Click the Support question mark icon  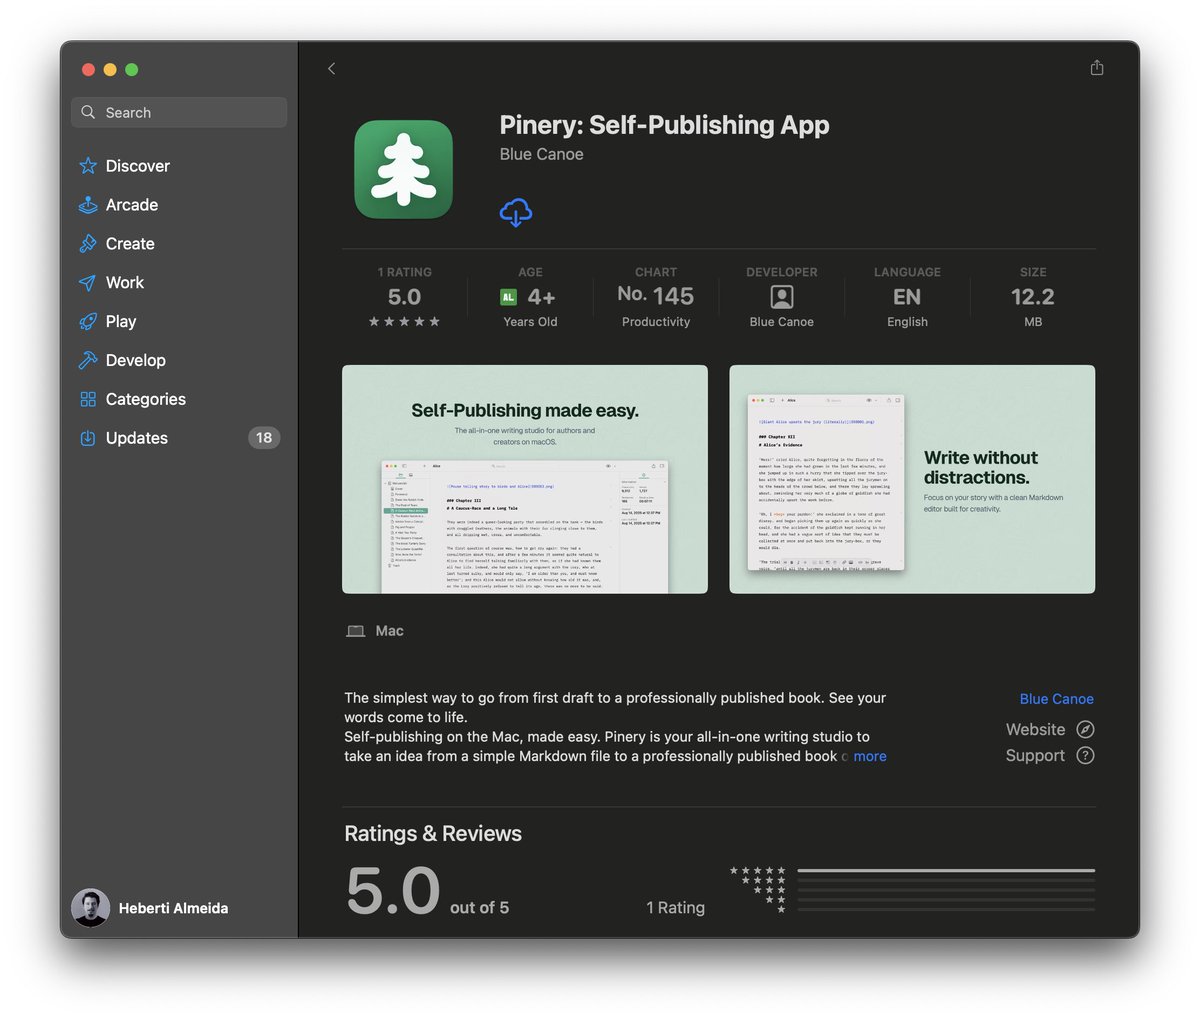point(1085,756)
